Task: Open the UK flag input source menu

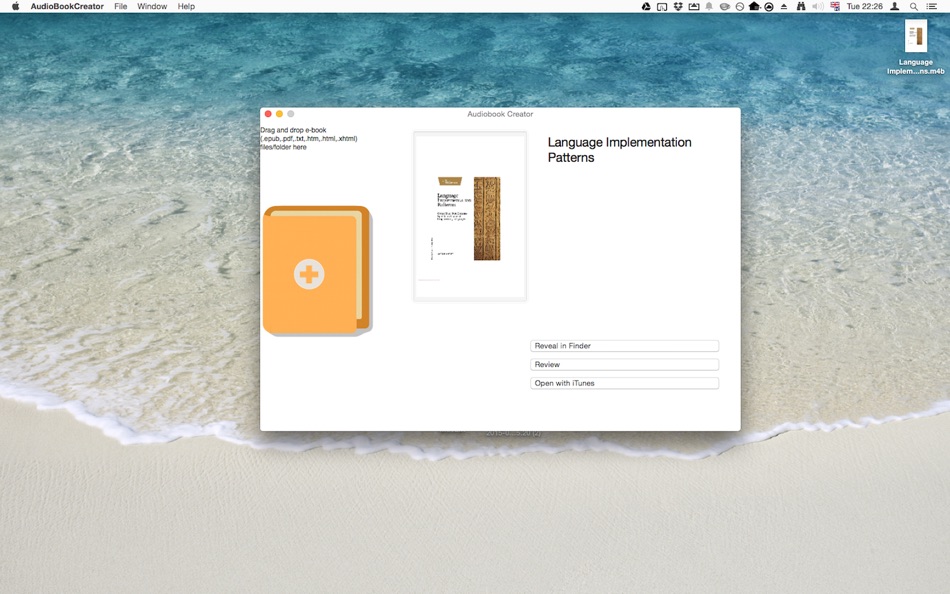Action: point(835,6)
